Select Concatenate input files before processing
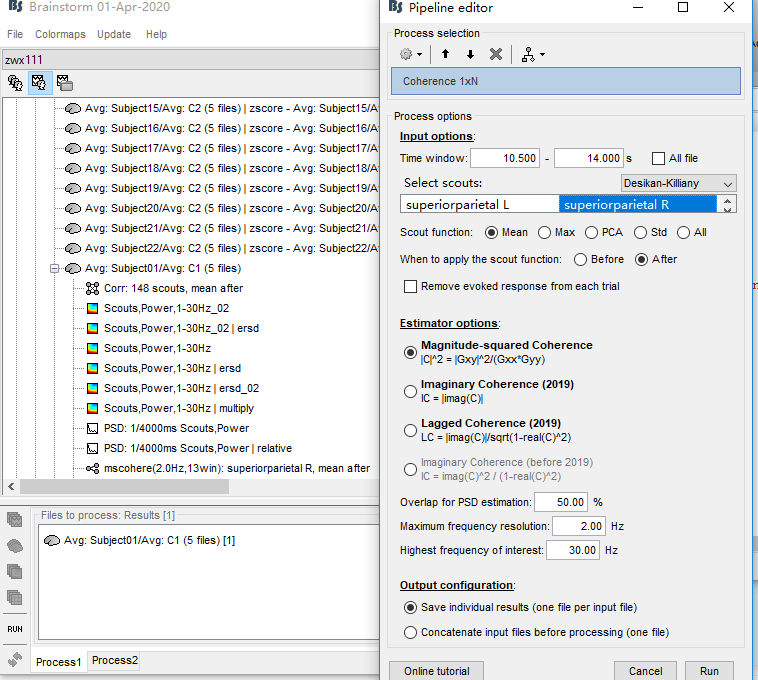This screenshot has width=758, height=680. pos(410,632)
